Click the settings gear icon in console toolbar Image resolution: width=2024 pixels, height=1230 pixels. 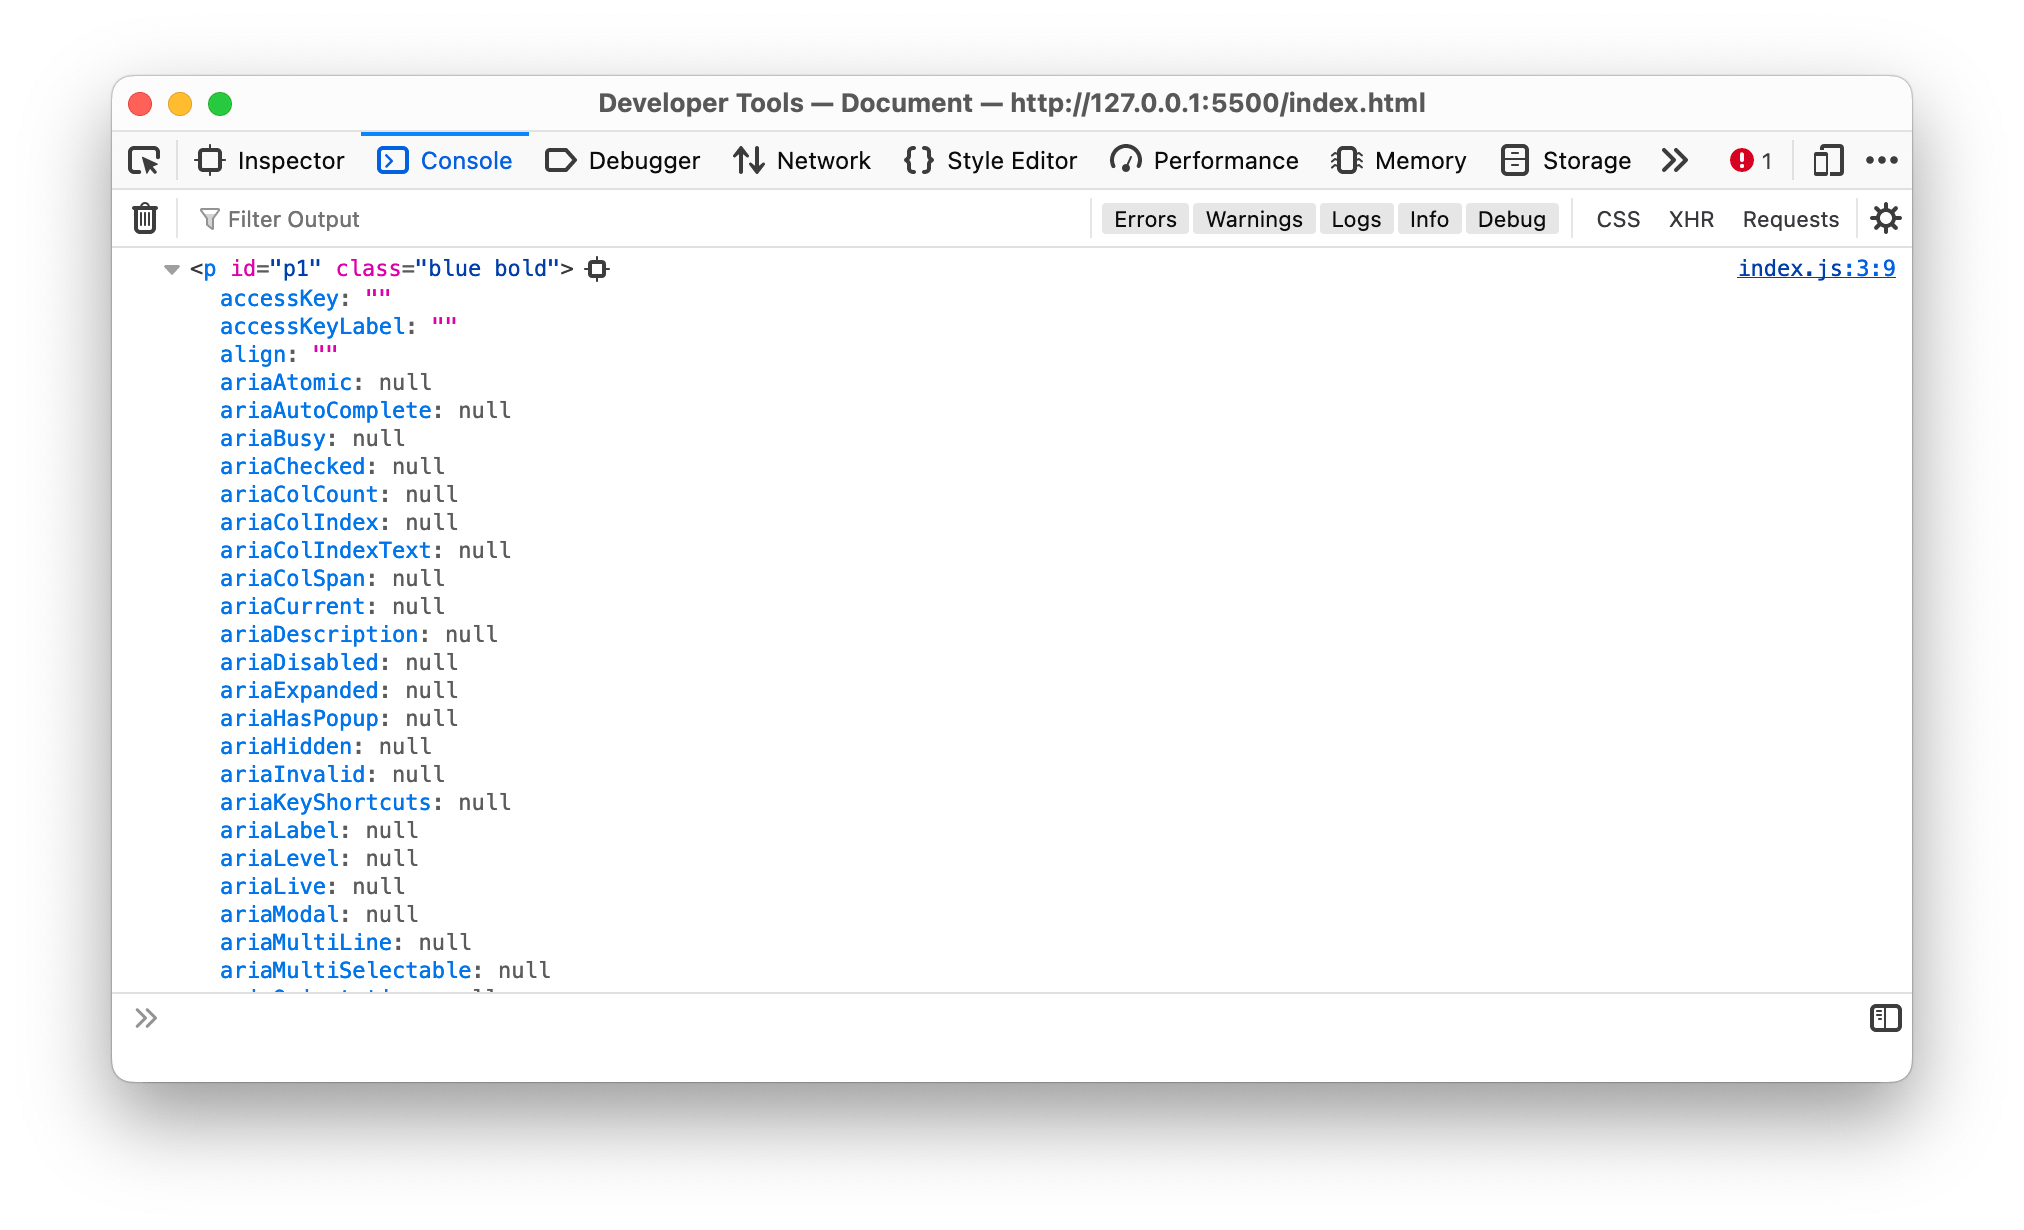point(1885,218)
